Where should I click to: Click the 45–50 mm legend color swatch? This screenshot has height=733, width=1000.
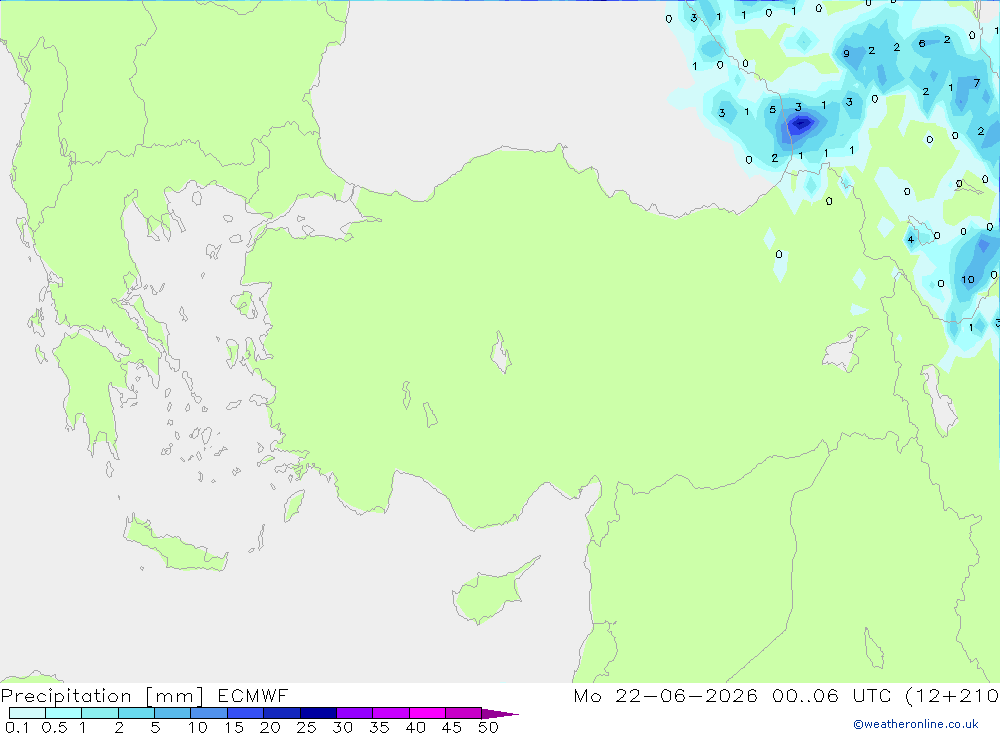pyautogui.click(x=464, y=713)
